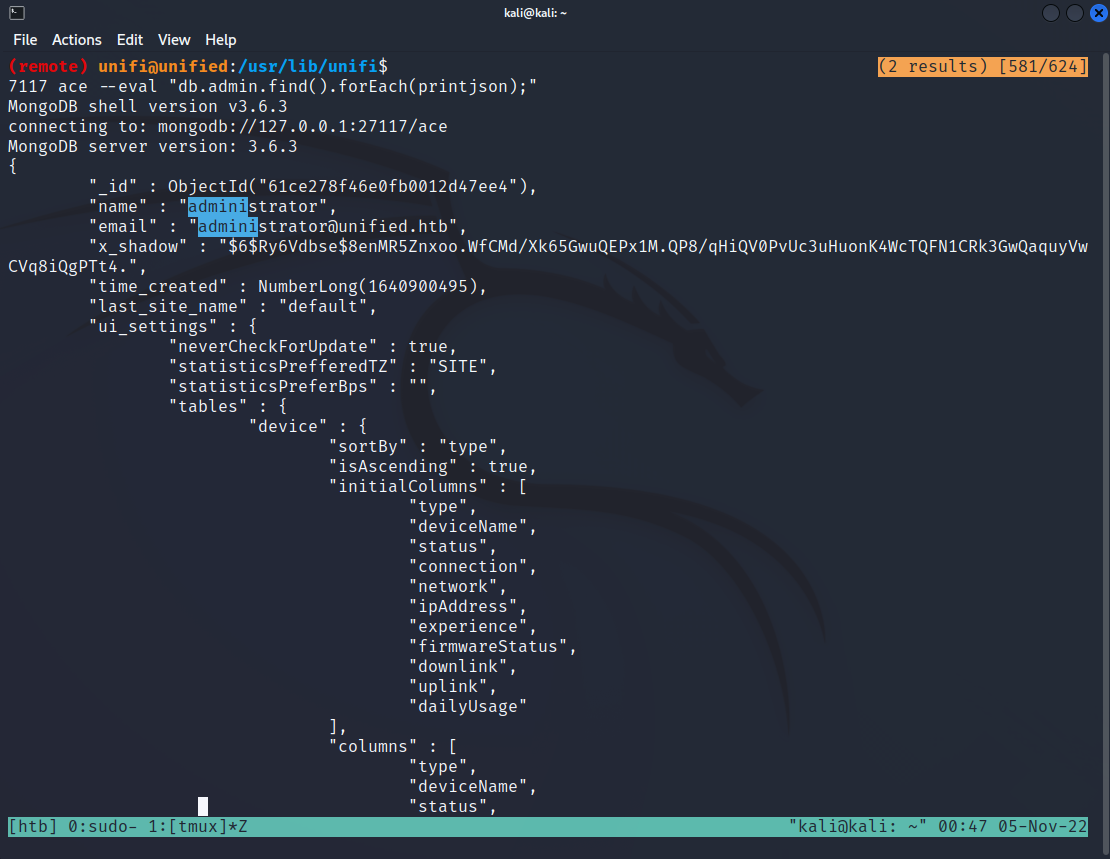The height and width of the screenshot is (859, 1110).
Task: Click the [htb] session name
Action: pos(32,827)
